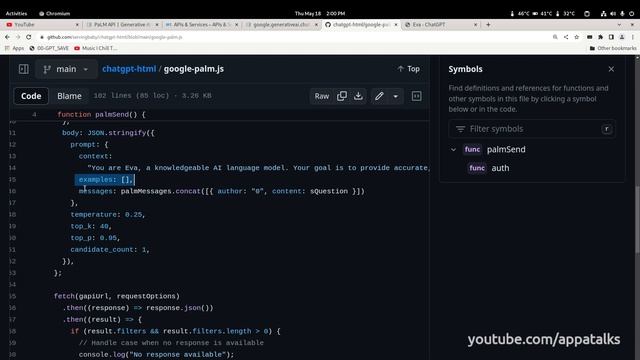Open a new browser tab

(488, 25)
